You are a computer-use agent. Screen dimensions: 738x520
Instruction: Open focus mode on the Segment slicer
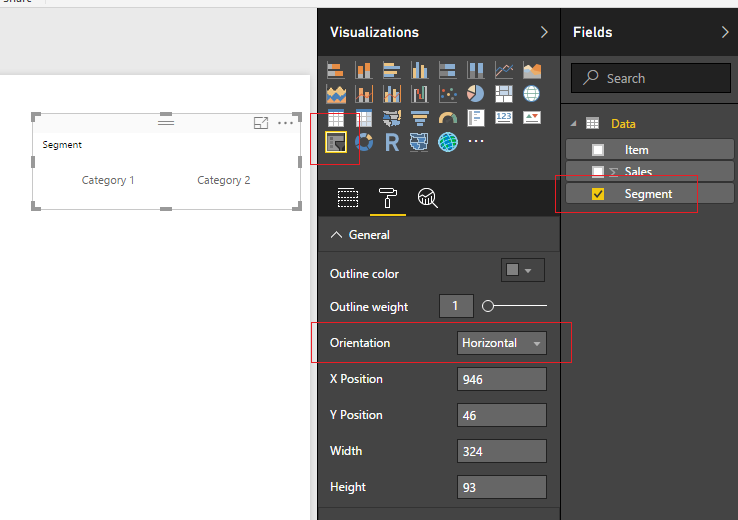click(x=261, y=123)
